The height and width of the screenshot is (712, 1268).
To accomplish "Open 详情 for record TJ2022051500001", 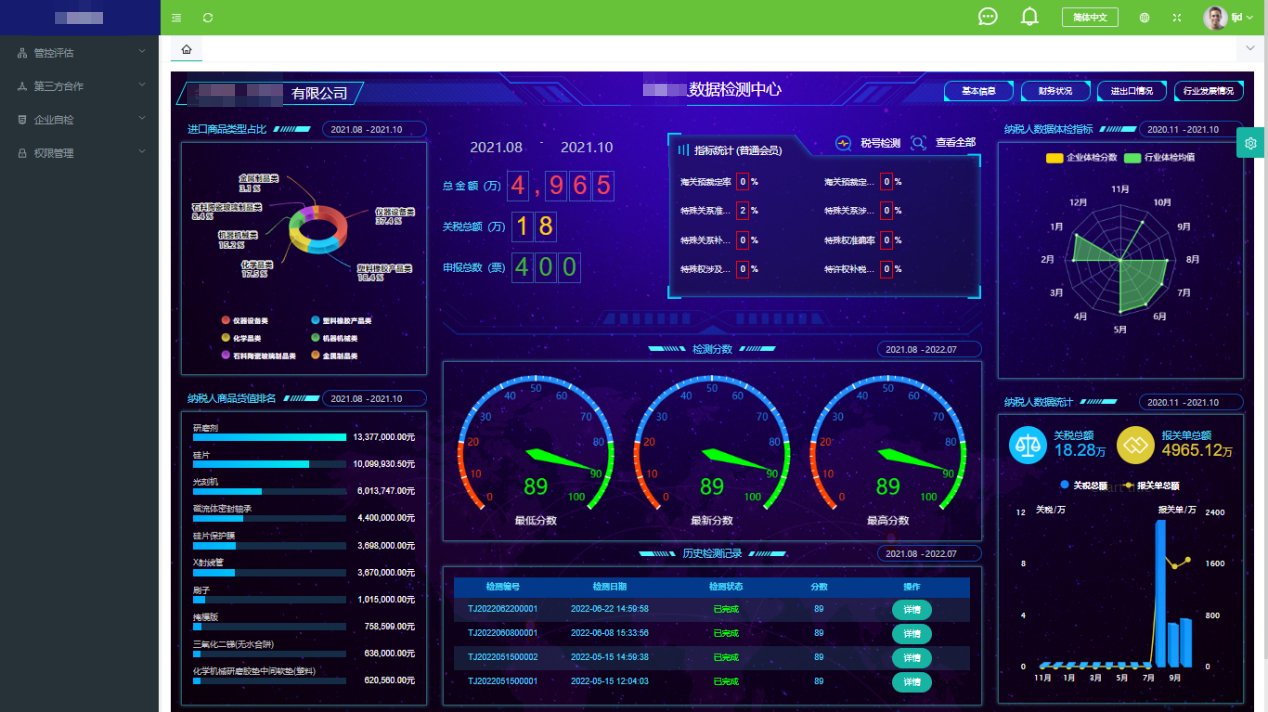I will pyautogui.click(x=912, y=682).
